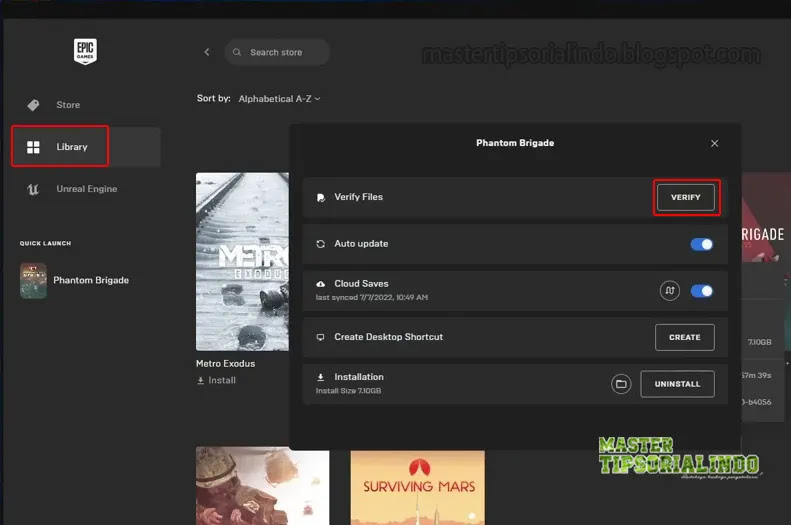The width and height of the screenshot is (791, 525).
Task: Click the Verify Files icon
Action: [x=320, y=197]
